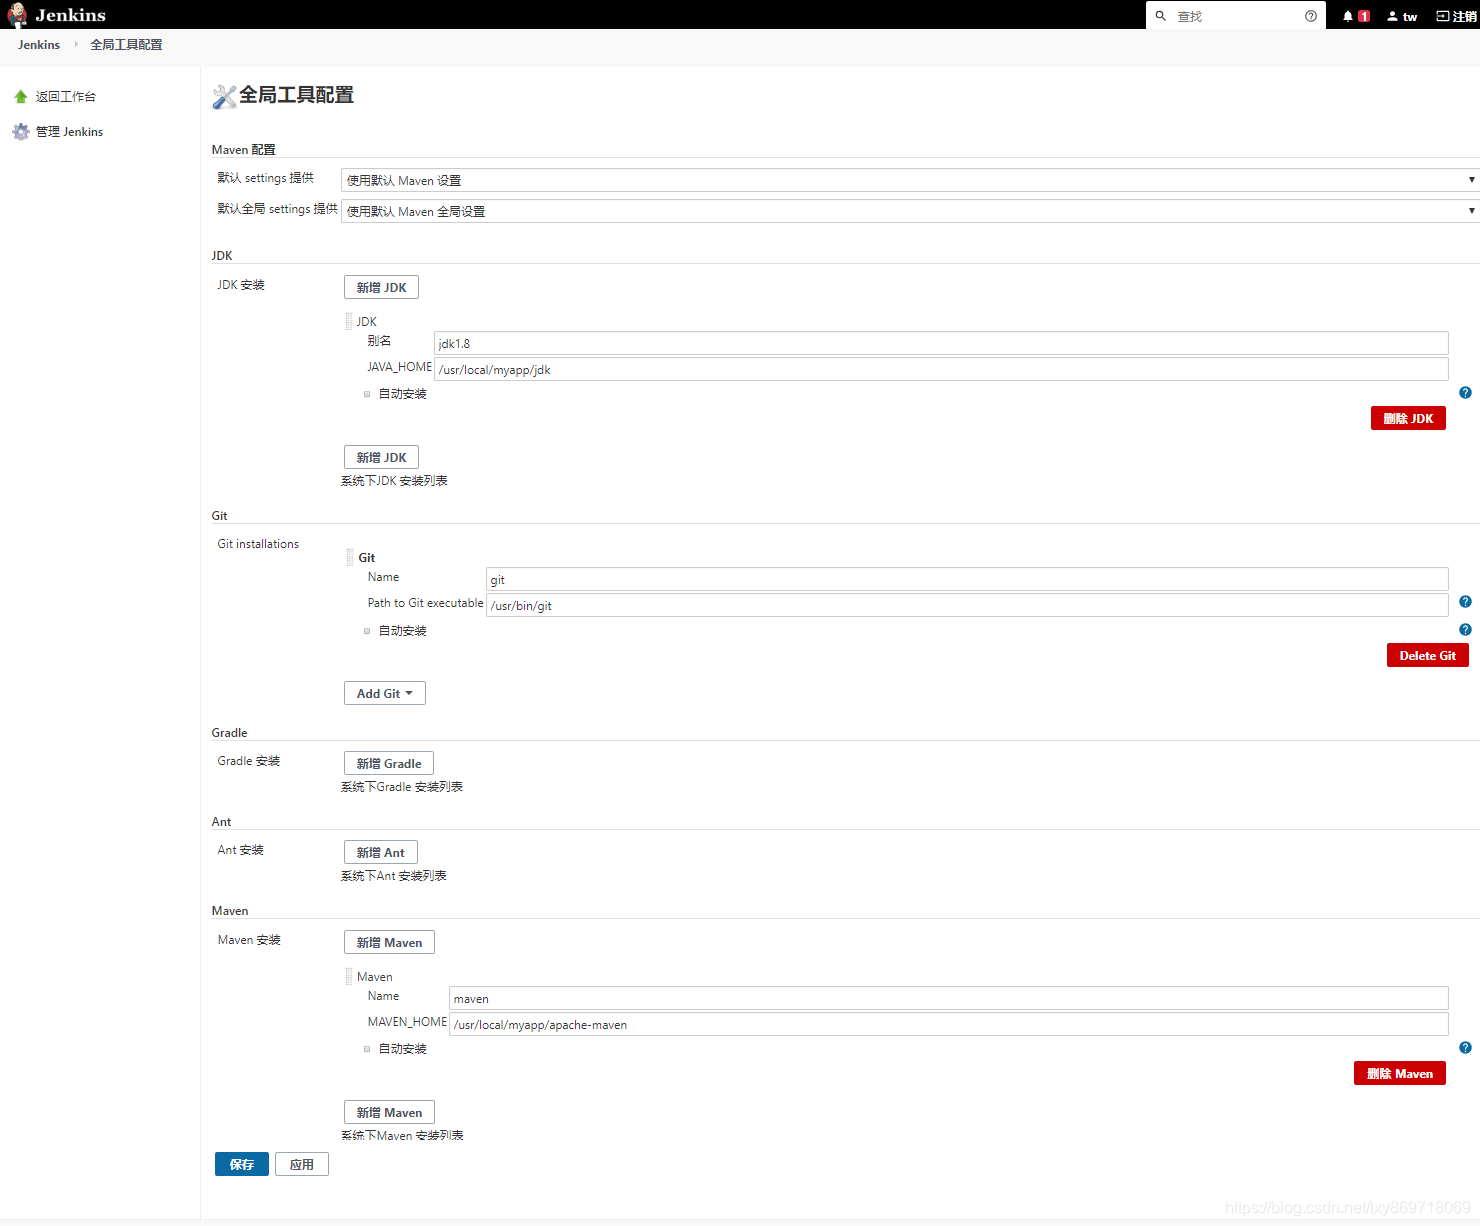Grab the Maven entry drag handle
Viewport: 1480px width, 1226px height.
click(349, 976)
